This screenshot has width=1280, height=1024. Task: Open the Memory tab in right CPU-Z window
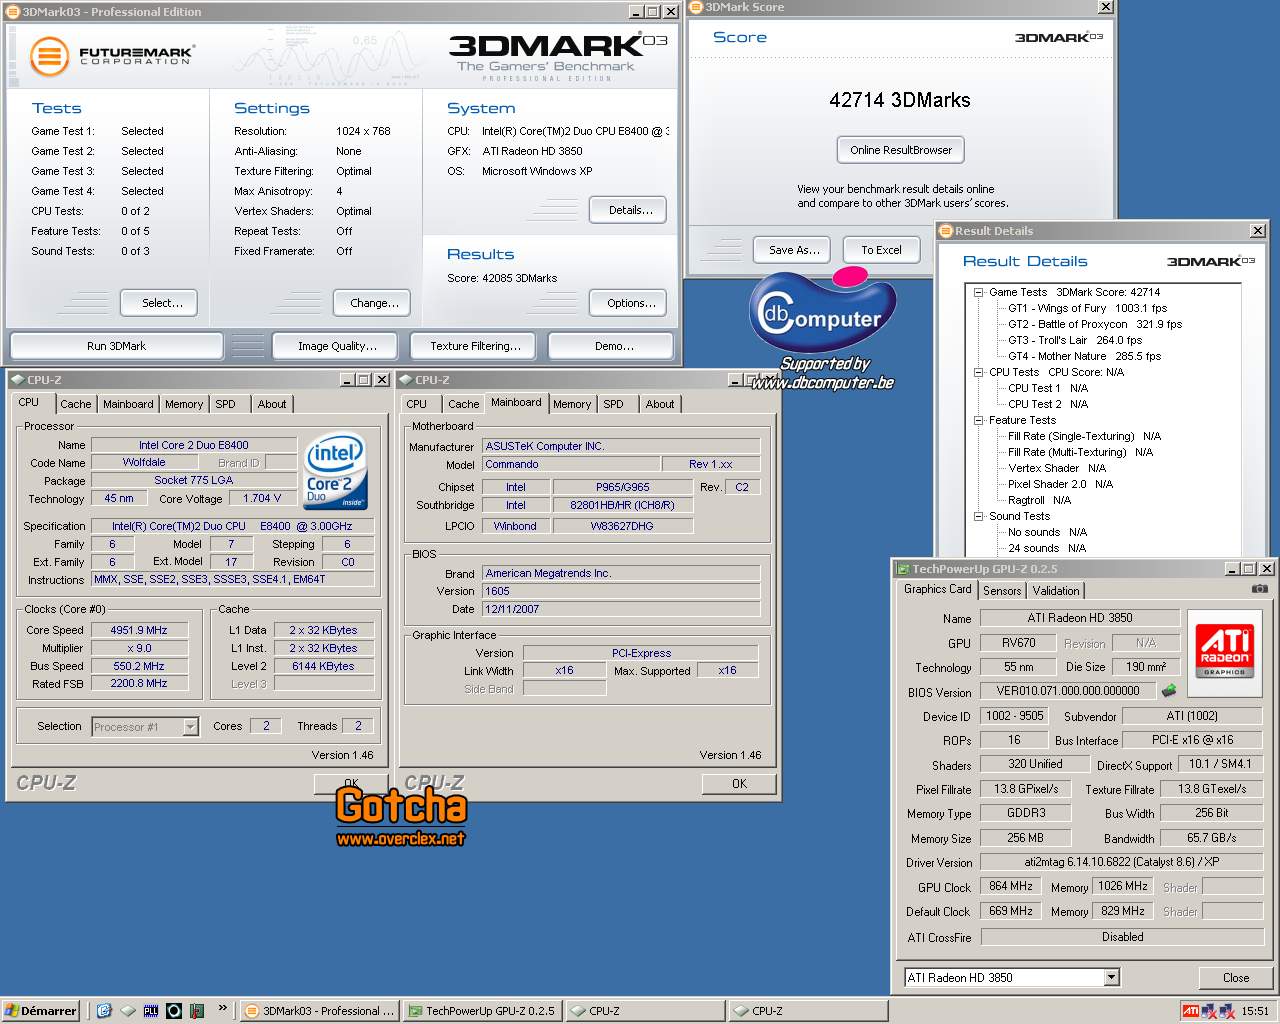click(x=572, y=404)
